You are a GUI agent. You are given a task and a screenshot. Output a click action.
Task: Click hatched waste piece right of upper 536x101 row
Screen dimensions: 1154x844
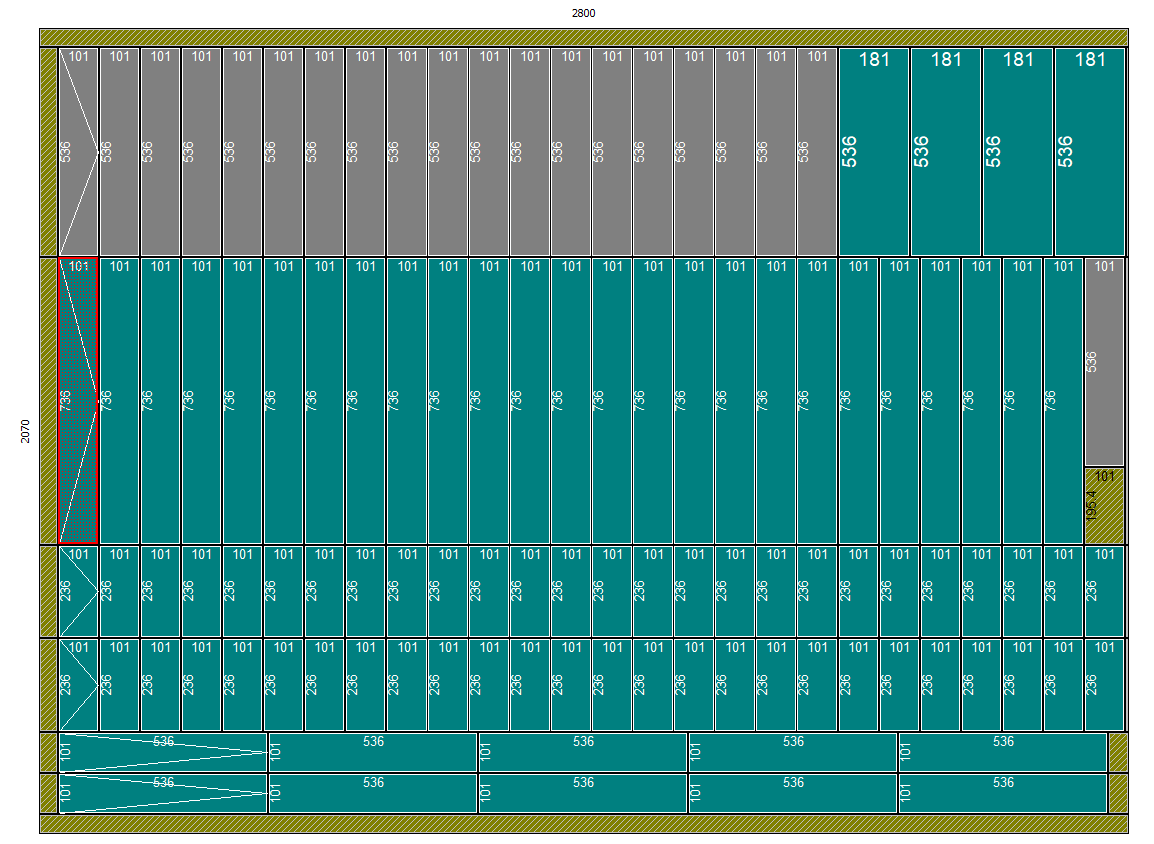tap(1118, 752)
